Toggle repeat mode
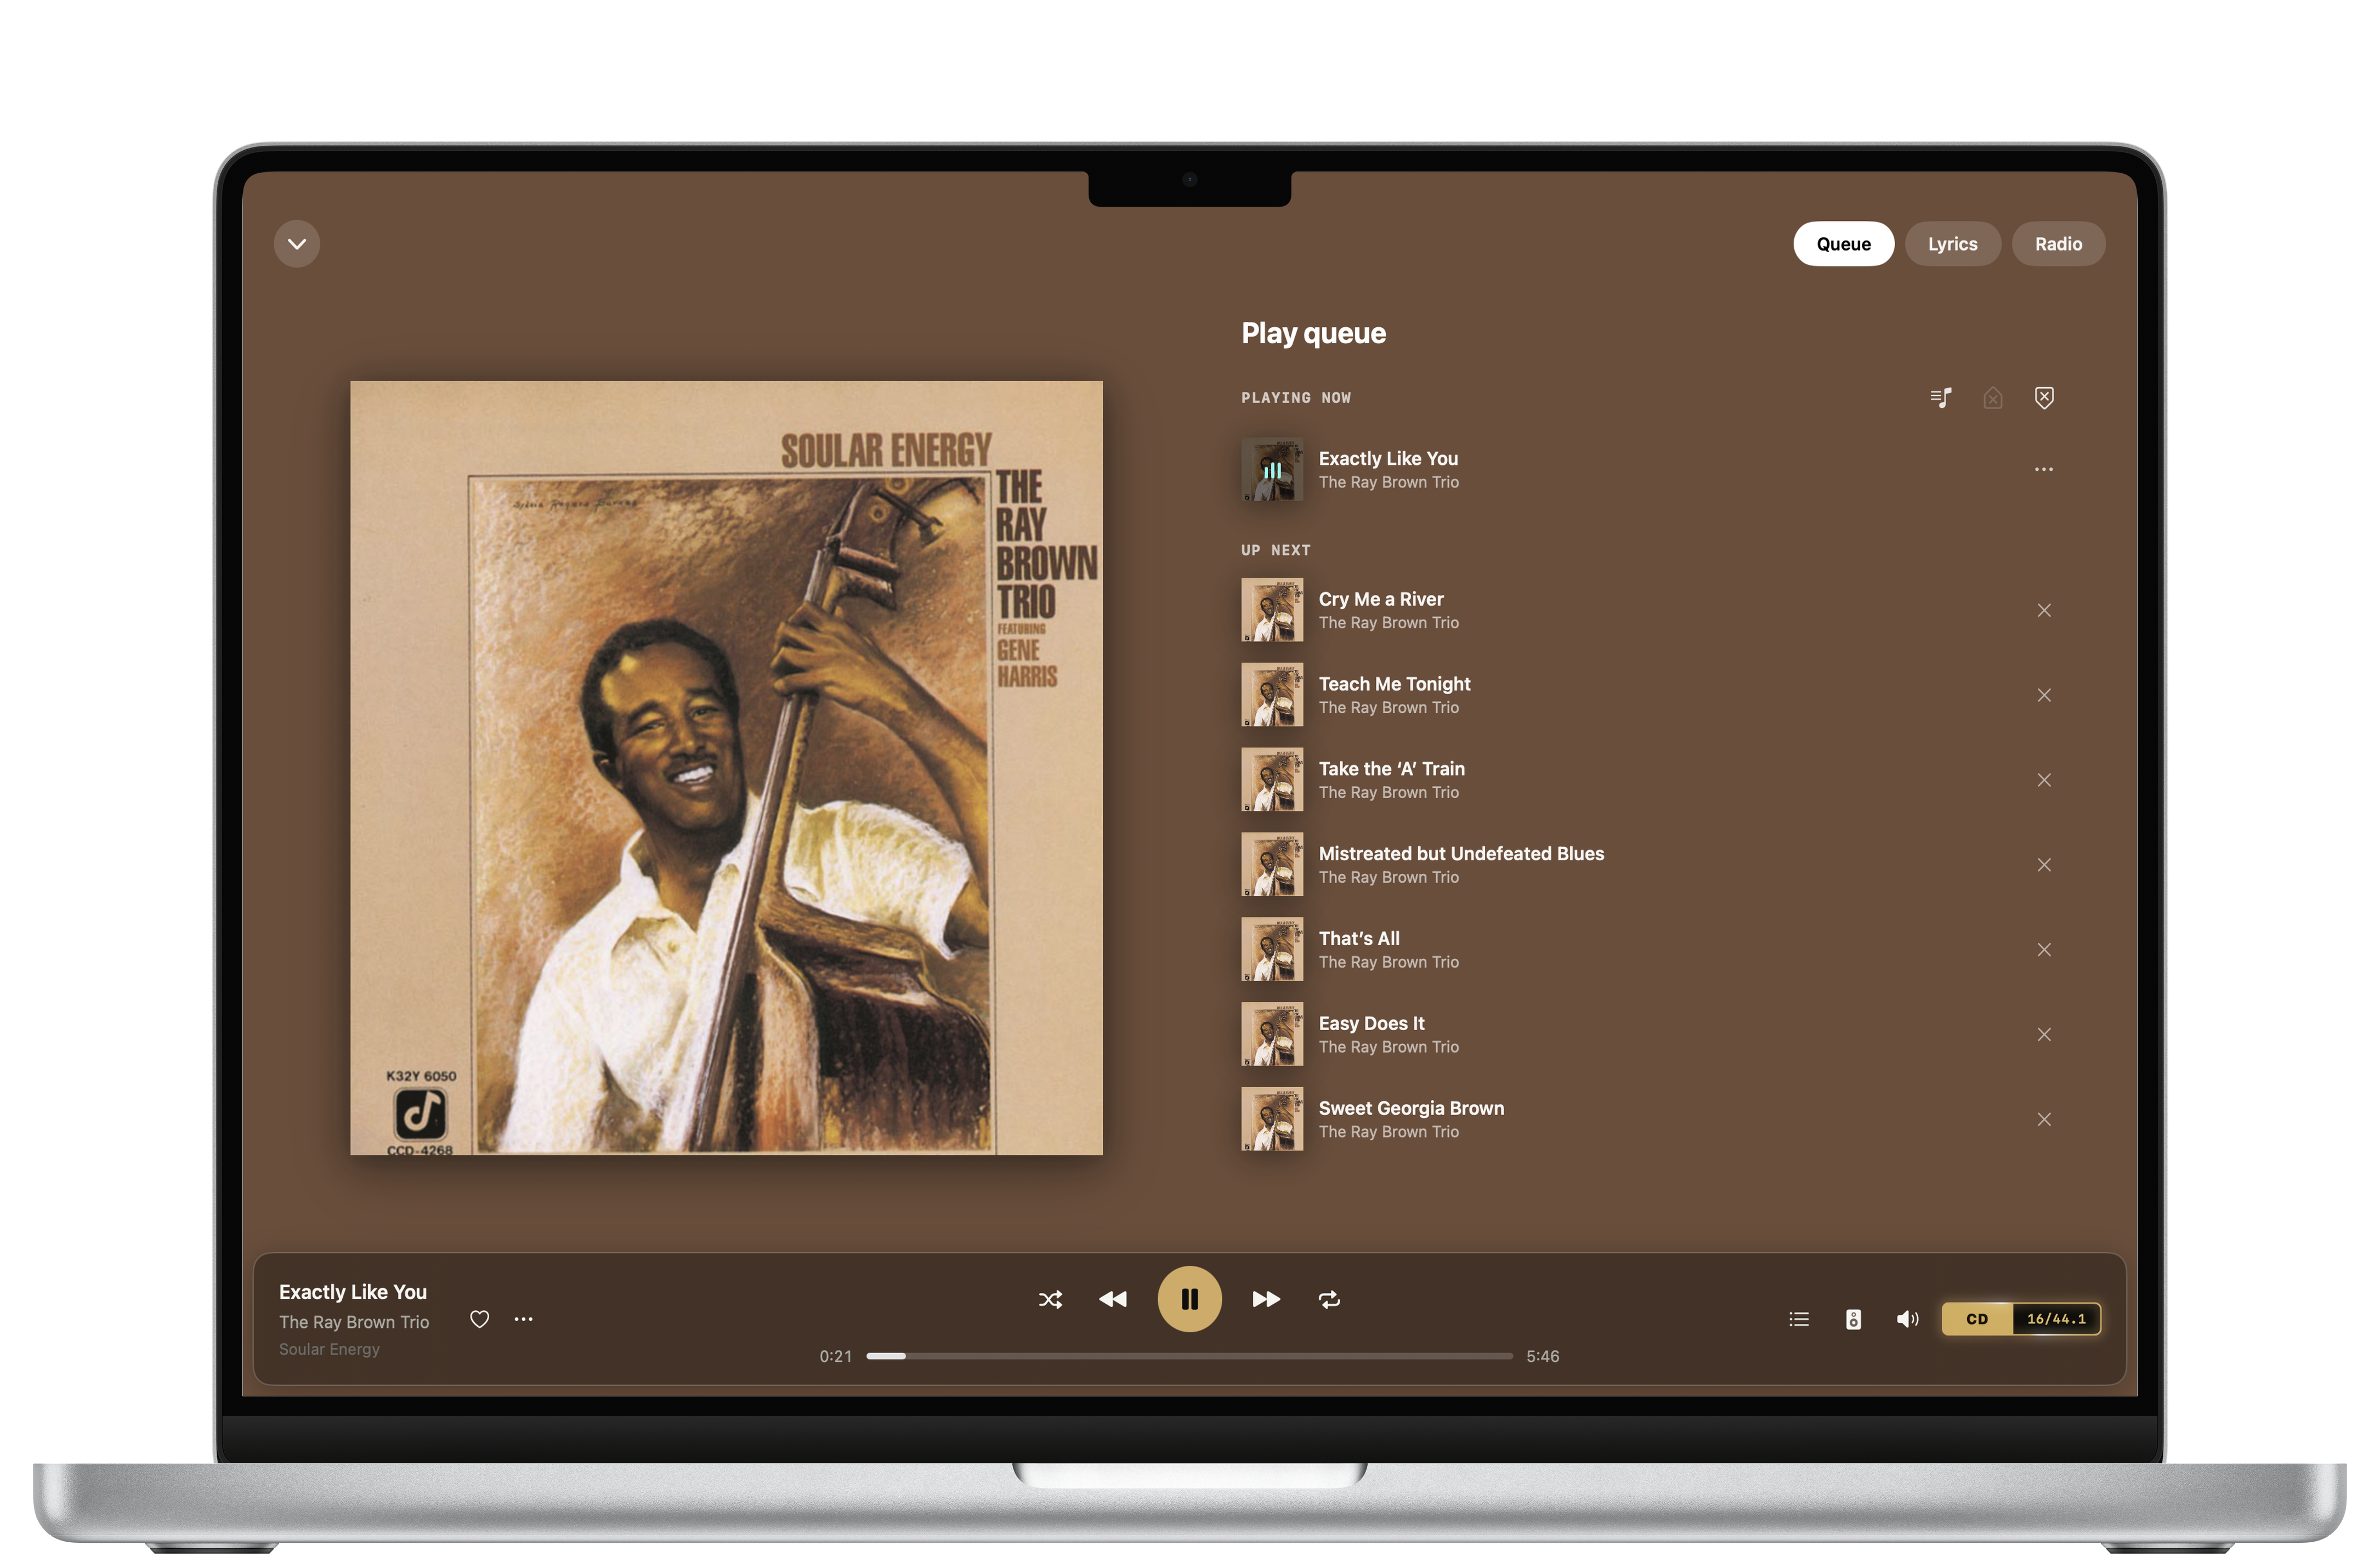The image size is (2380, 1568). (x=1329, y=1299)
